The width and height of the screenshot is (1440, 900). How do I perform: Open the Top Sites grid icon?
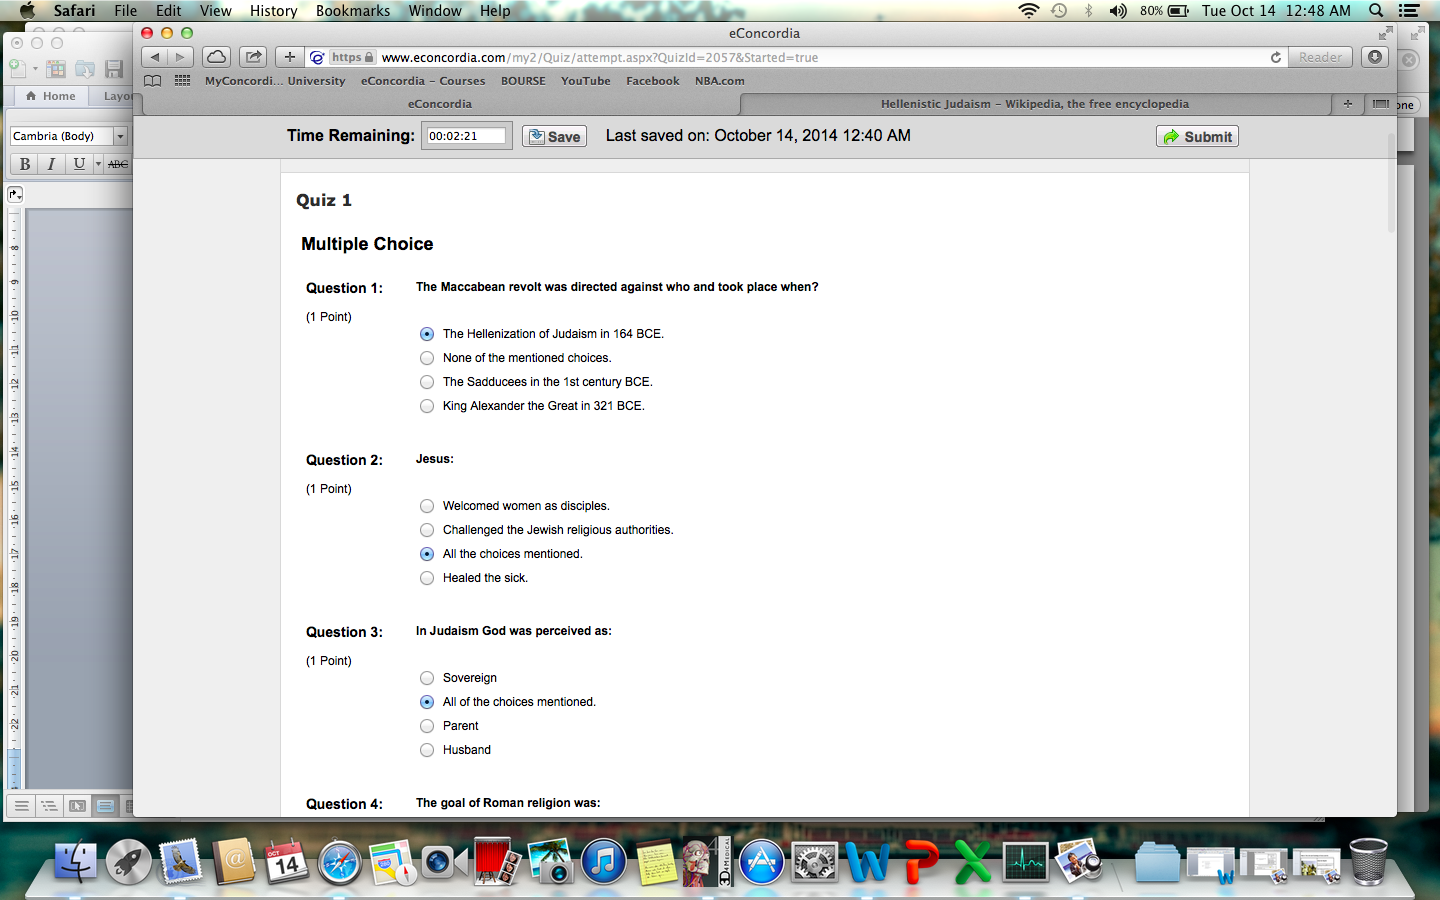182,81
